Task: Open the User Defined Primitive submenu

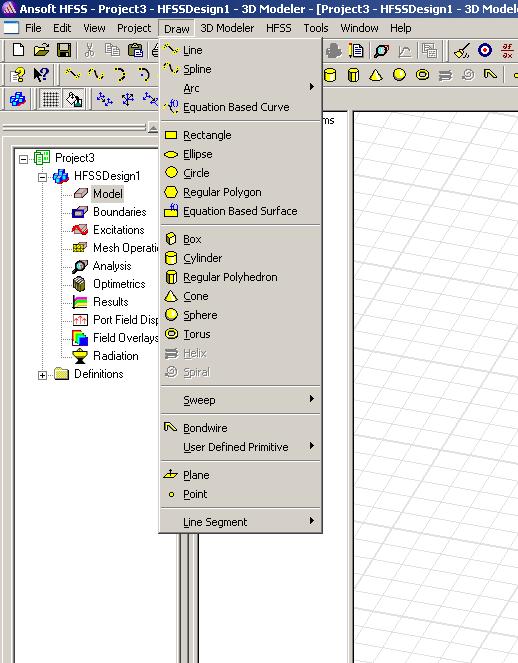Action: click(240, 447)
